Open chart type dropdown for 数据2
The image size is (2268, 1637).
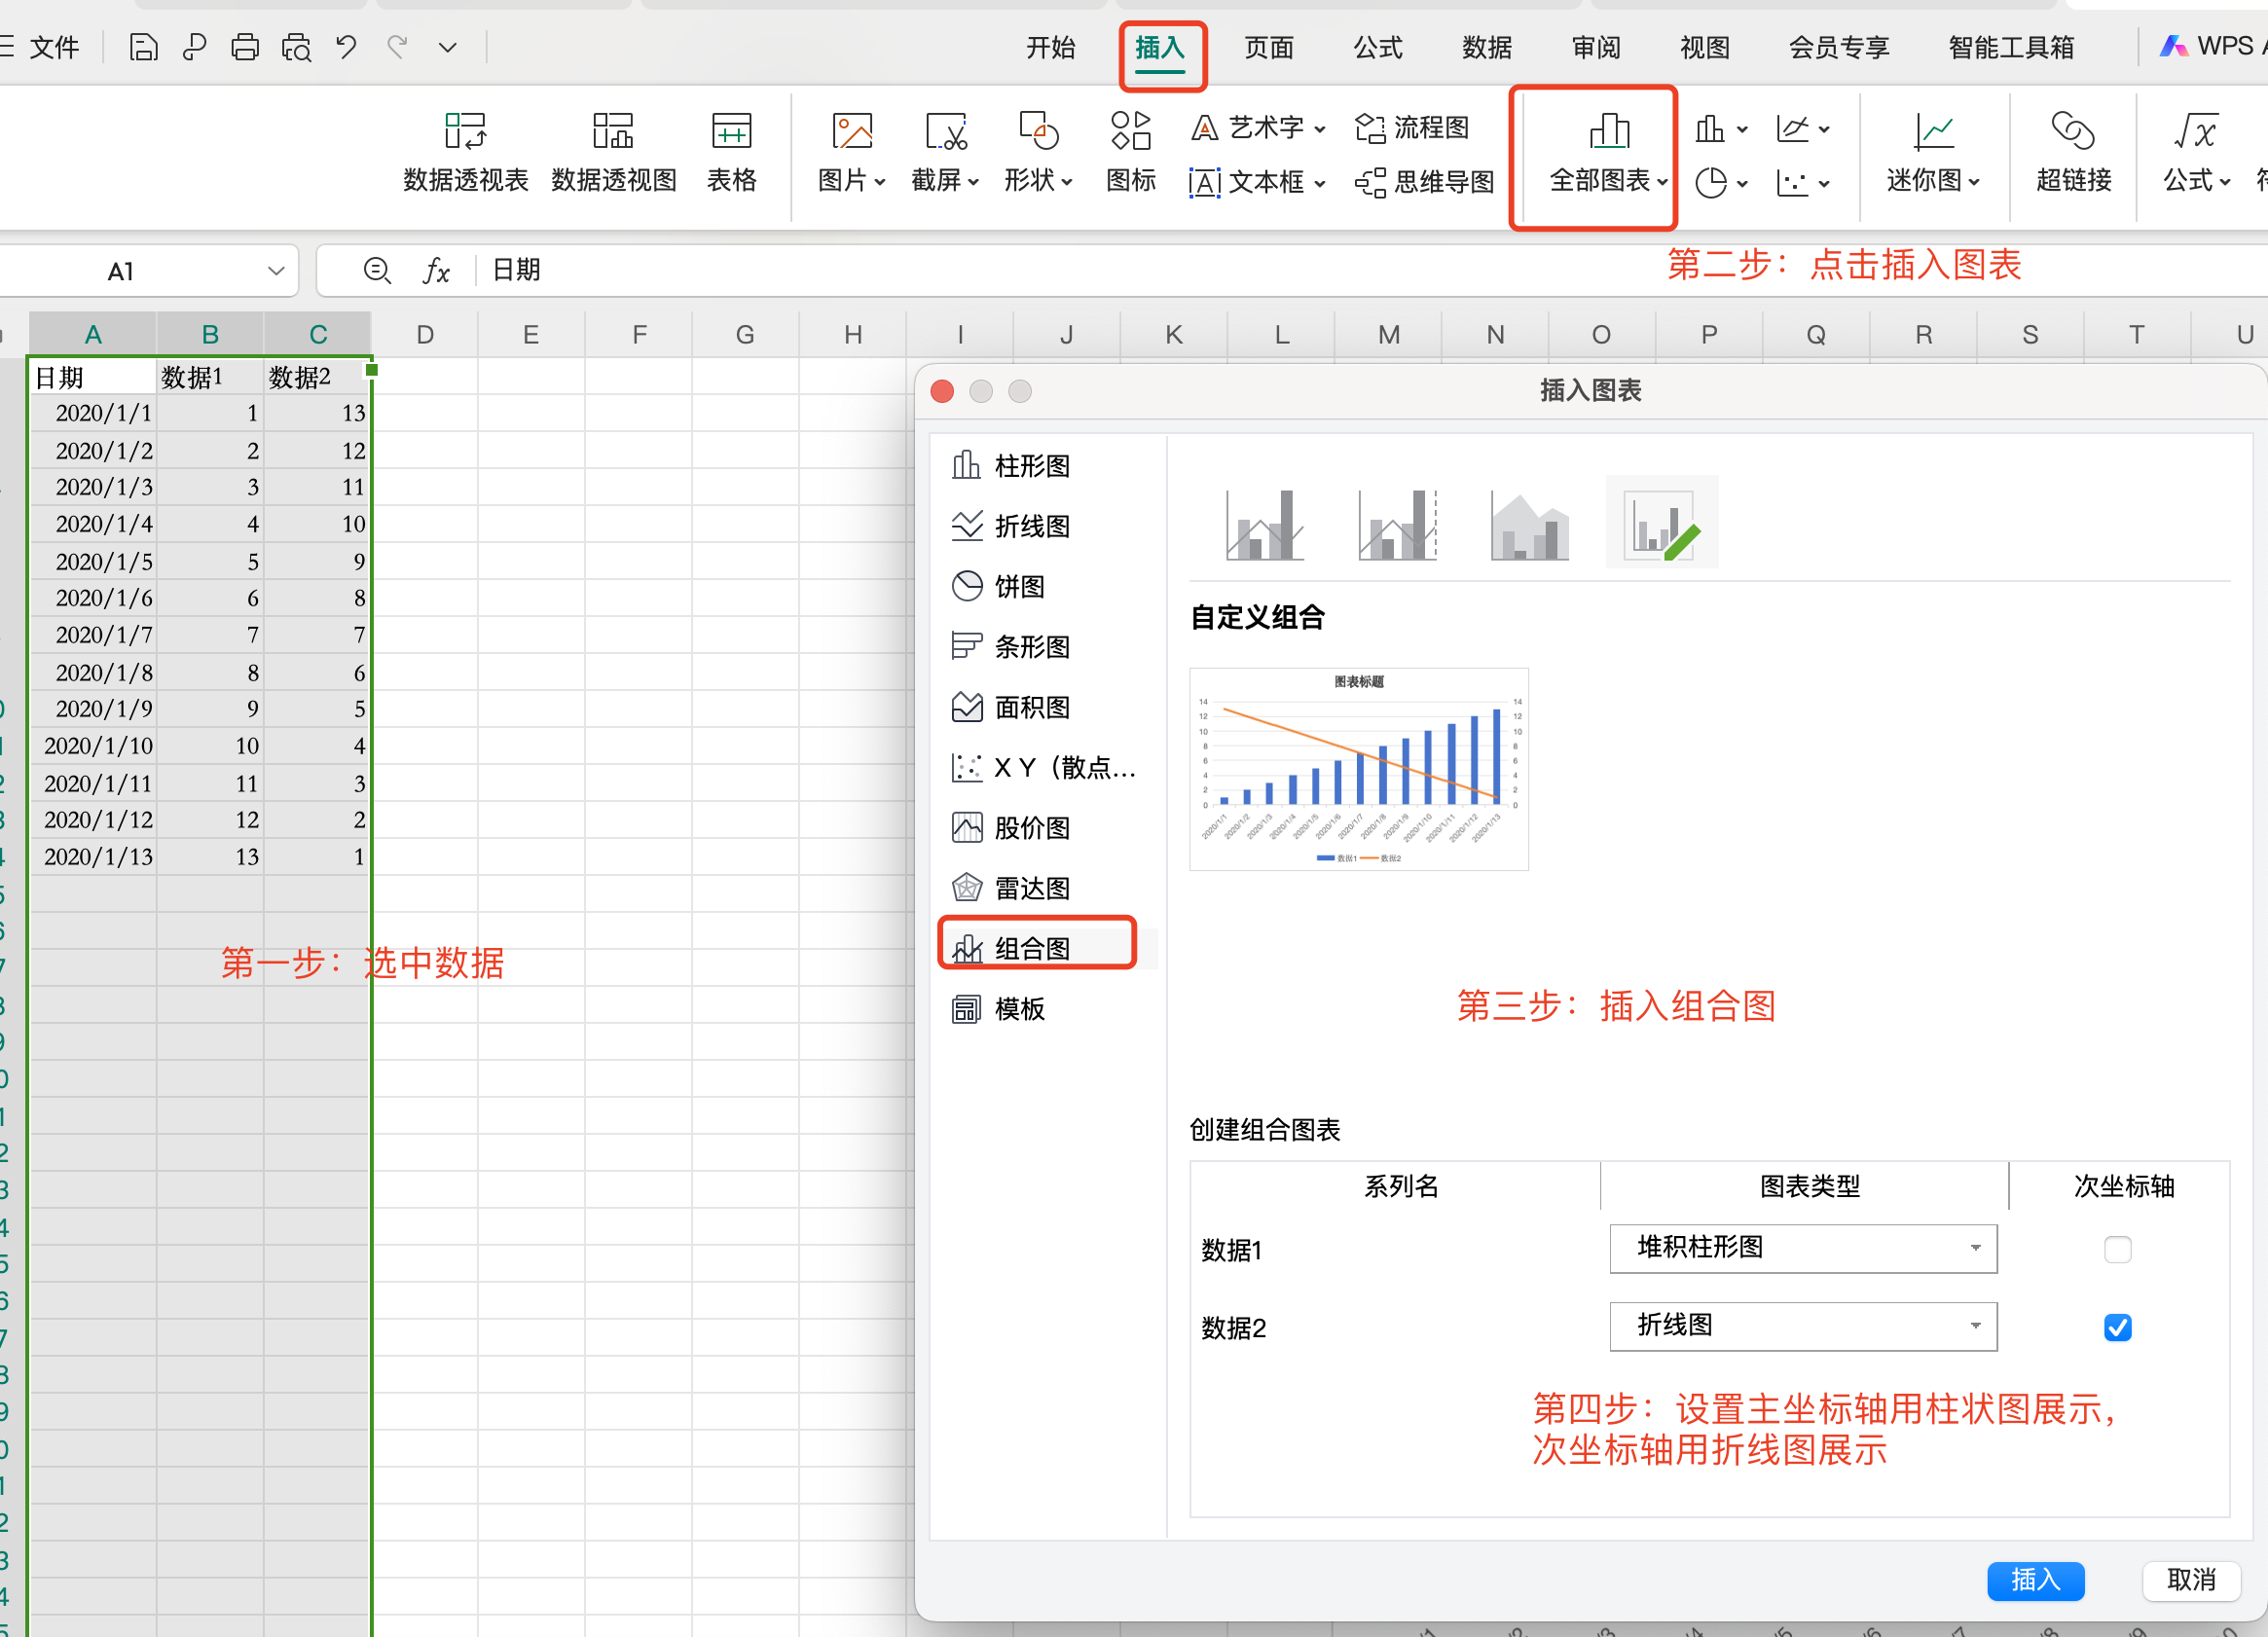(1974, 1326)
